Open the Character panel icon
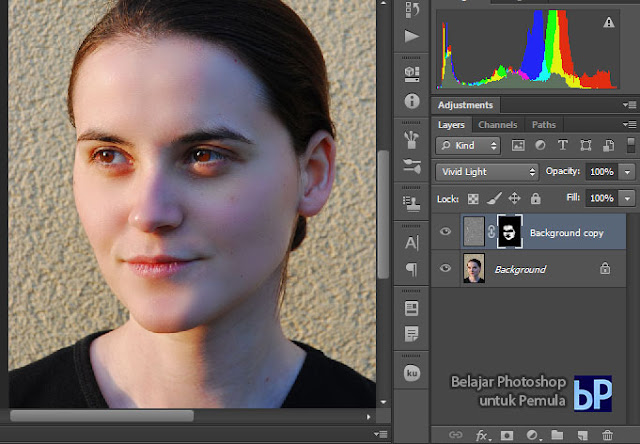 pos(412,243)
